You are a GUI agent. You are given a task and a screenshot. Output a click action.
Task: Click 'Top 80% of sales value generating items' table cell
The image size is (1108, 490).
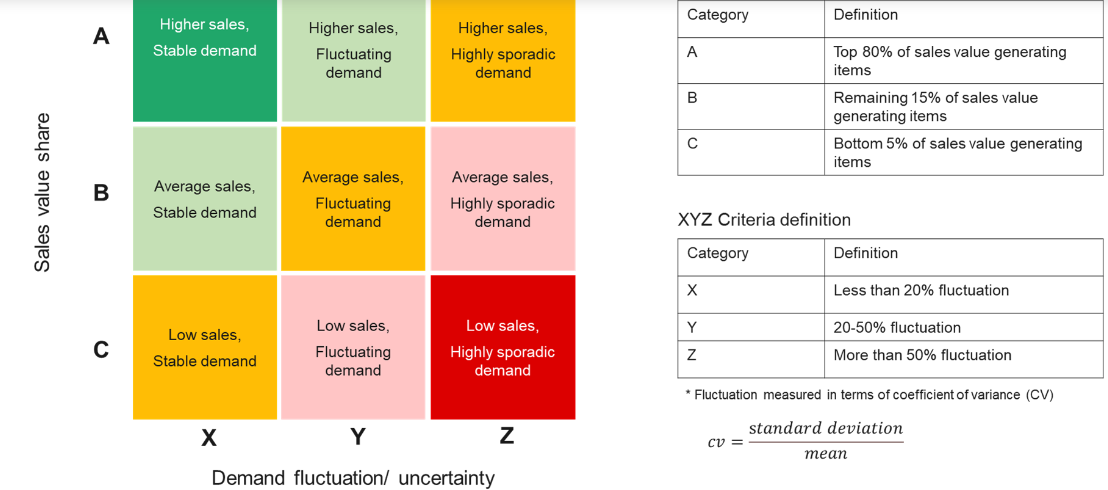(963, 62)
